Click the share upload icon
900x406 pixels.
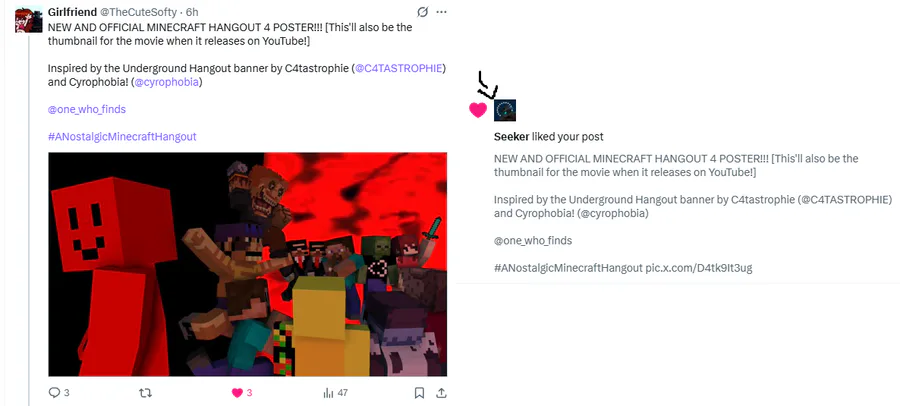pyautogui.click(x=441, y=393)
